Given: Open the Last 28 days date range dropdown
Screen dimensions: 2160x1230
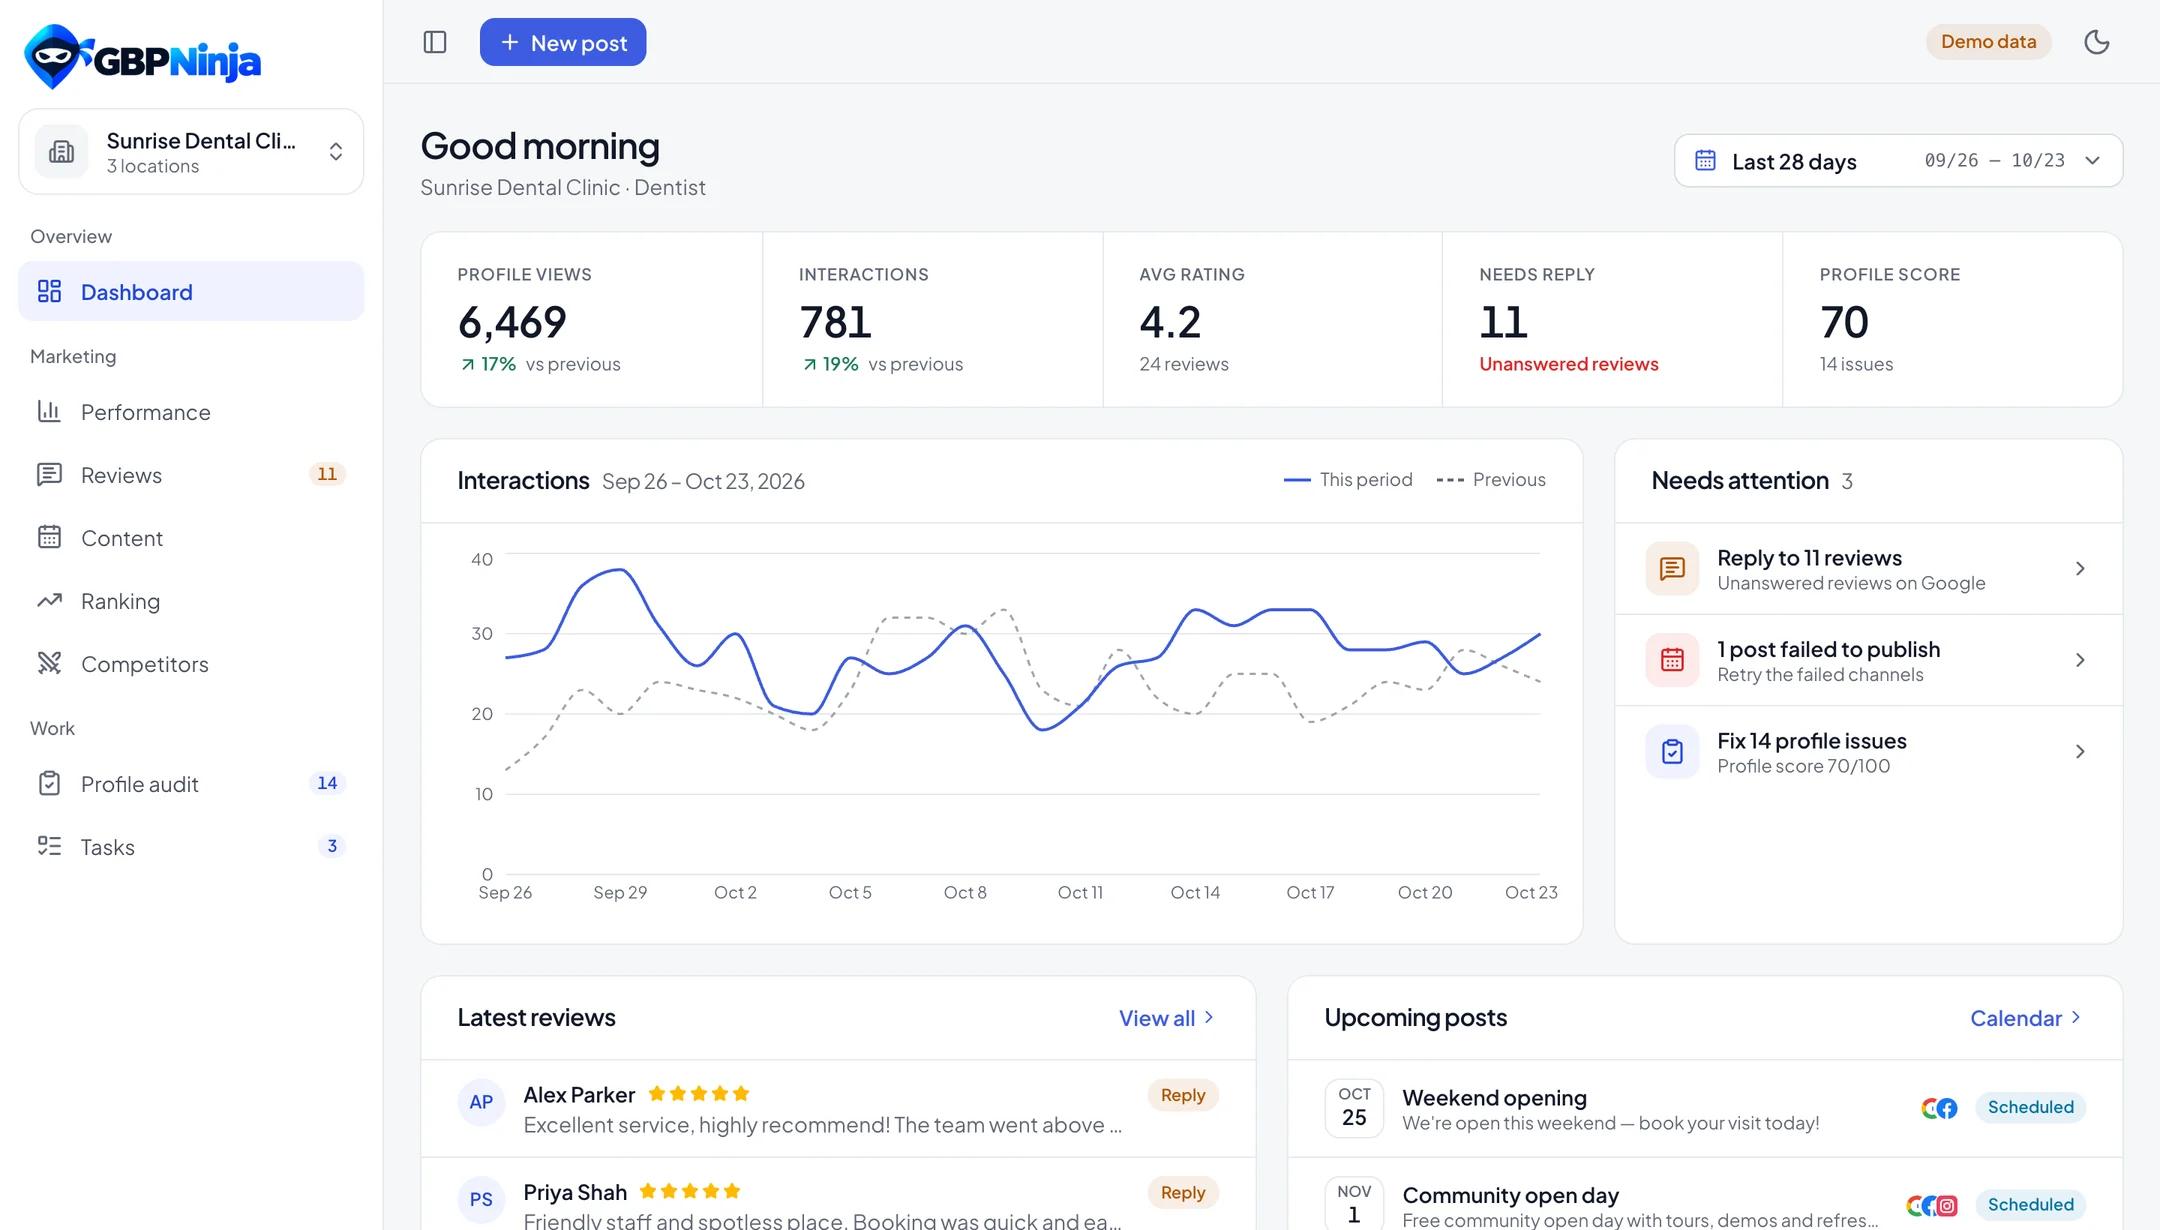Looking at the screenshot, I should (1898, 161).
